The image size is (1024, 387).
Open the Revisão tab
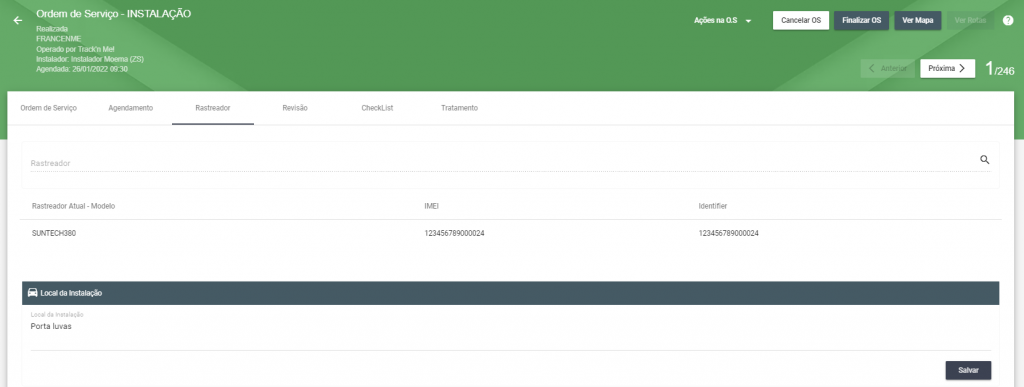(295, 108)
